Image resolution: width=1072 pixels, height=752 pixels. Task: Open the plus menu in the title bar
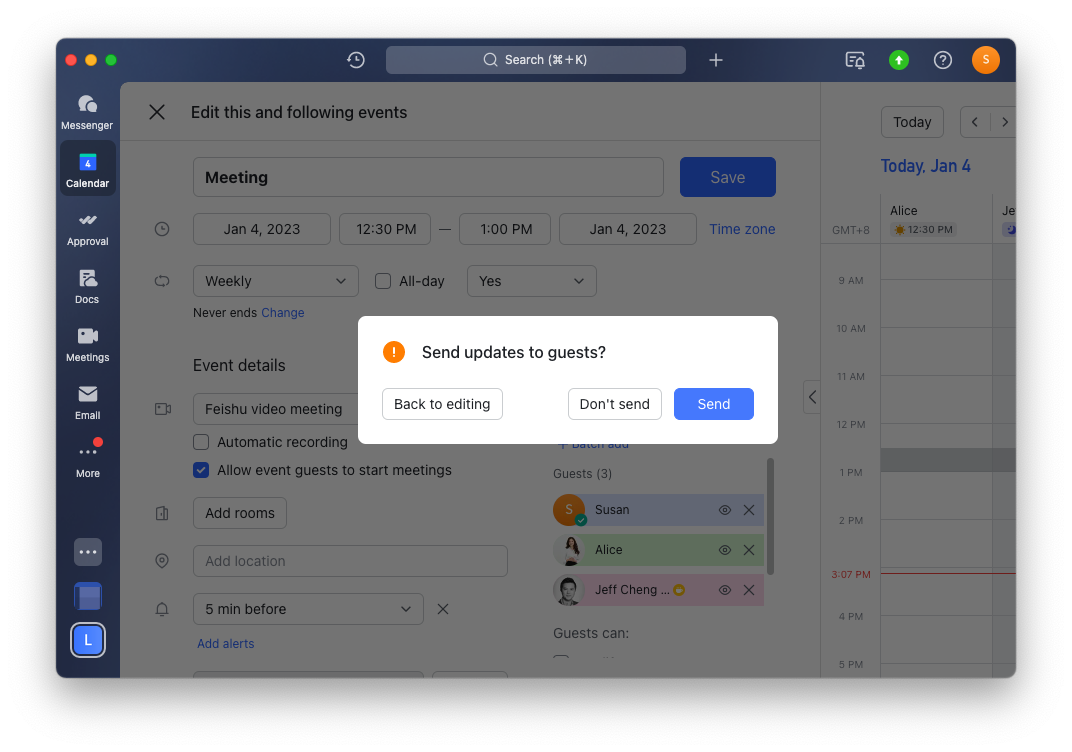click(x=716, y=60)
